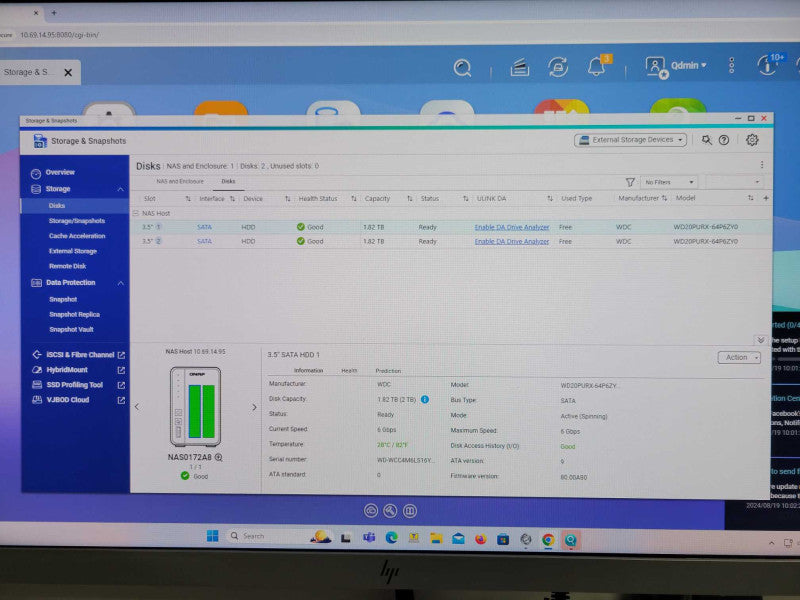Open event notifications bell with badge 3
Image resolution: width=800 pixels, height=600 pixels.
tap(598, 66)
